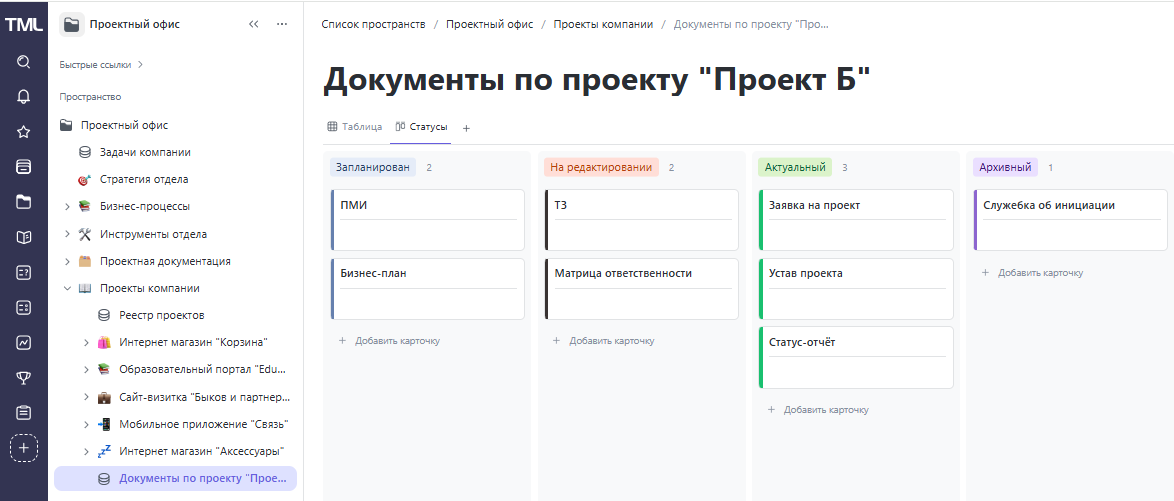
Task: Open the clipboard icon in left rail
Action: [23, 413]
